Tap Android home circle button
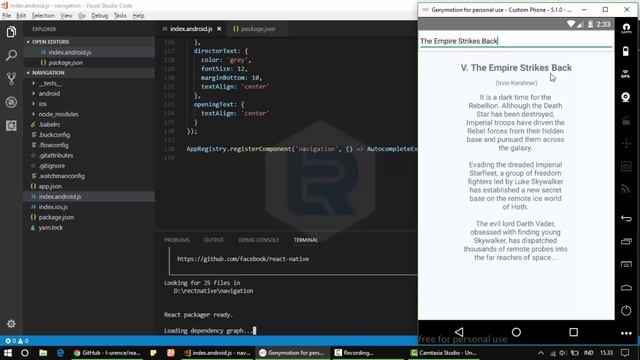The width and height of the screenshot is (640, 360). click(x=516, y=332)
